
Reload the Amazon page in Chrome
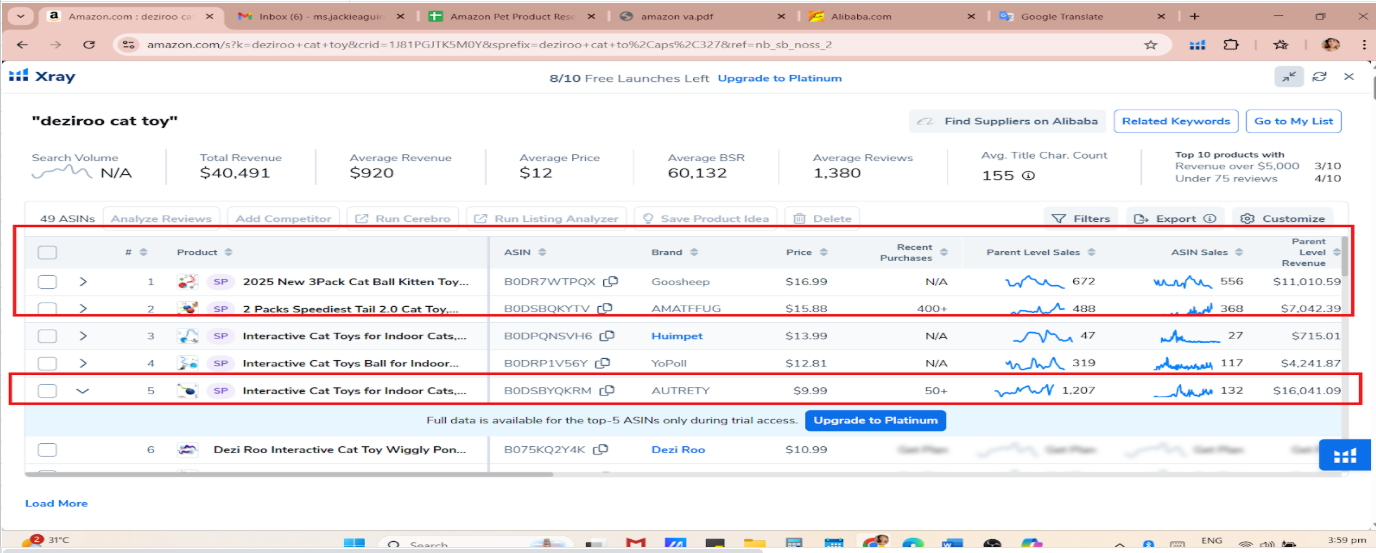89,45
